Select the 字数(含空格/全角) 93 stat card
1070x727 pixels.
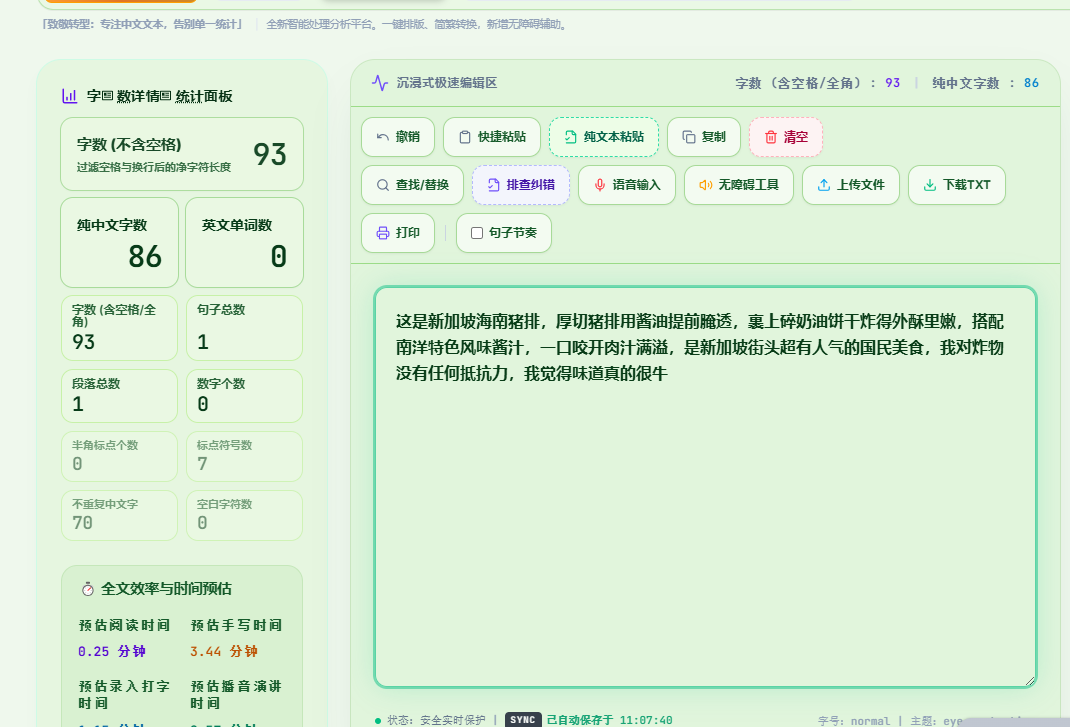coord(119,328)
